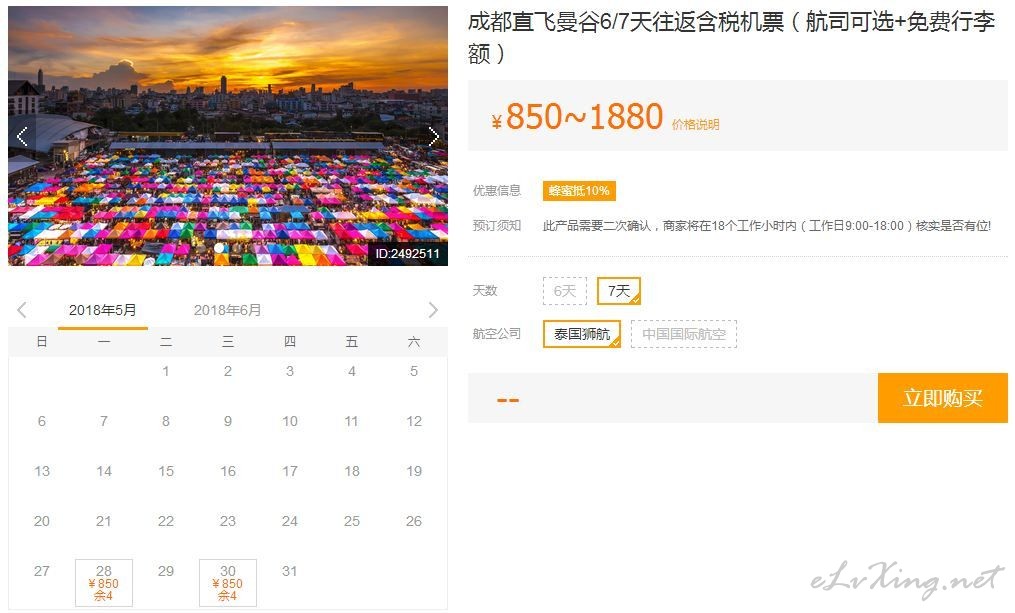
Task: Advance the calendar to later months
Action: (433, 310)
